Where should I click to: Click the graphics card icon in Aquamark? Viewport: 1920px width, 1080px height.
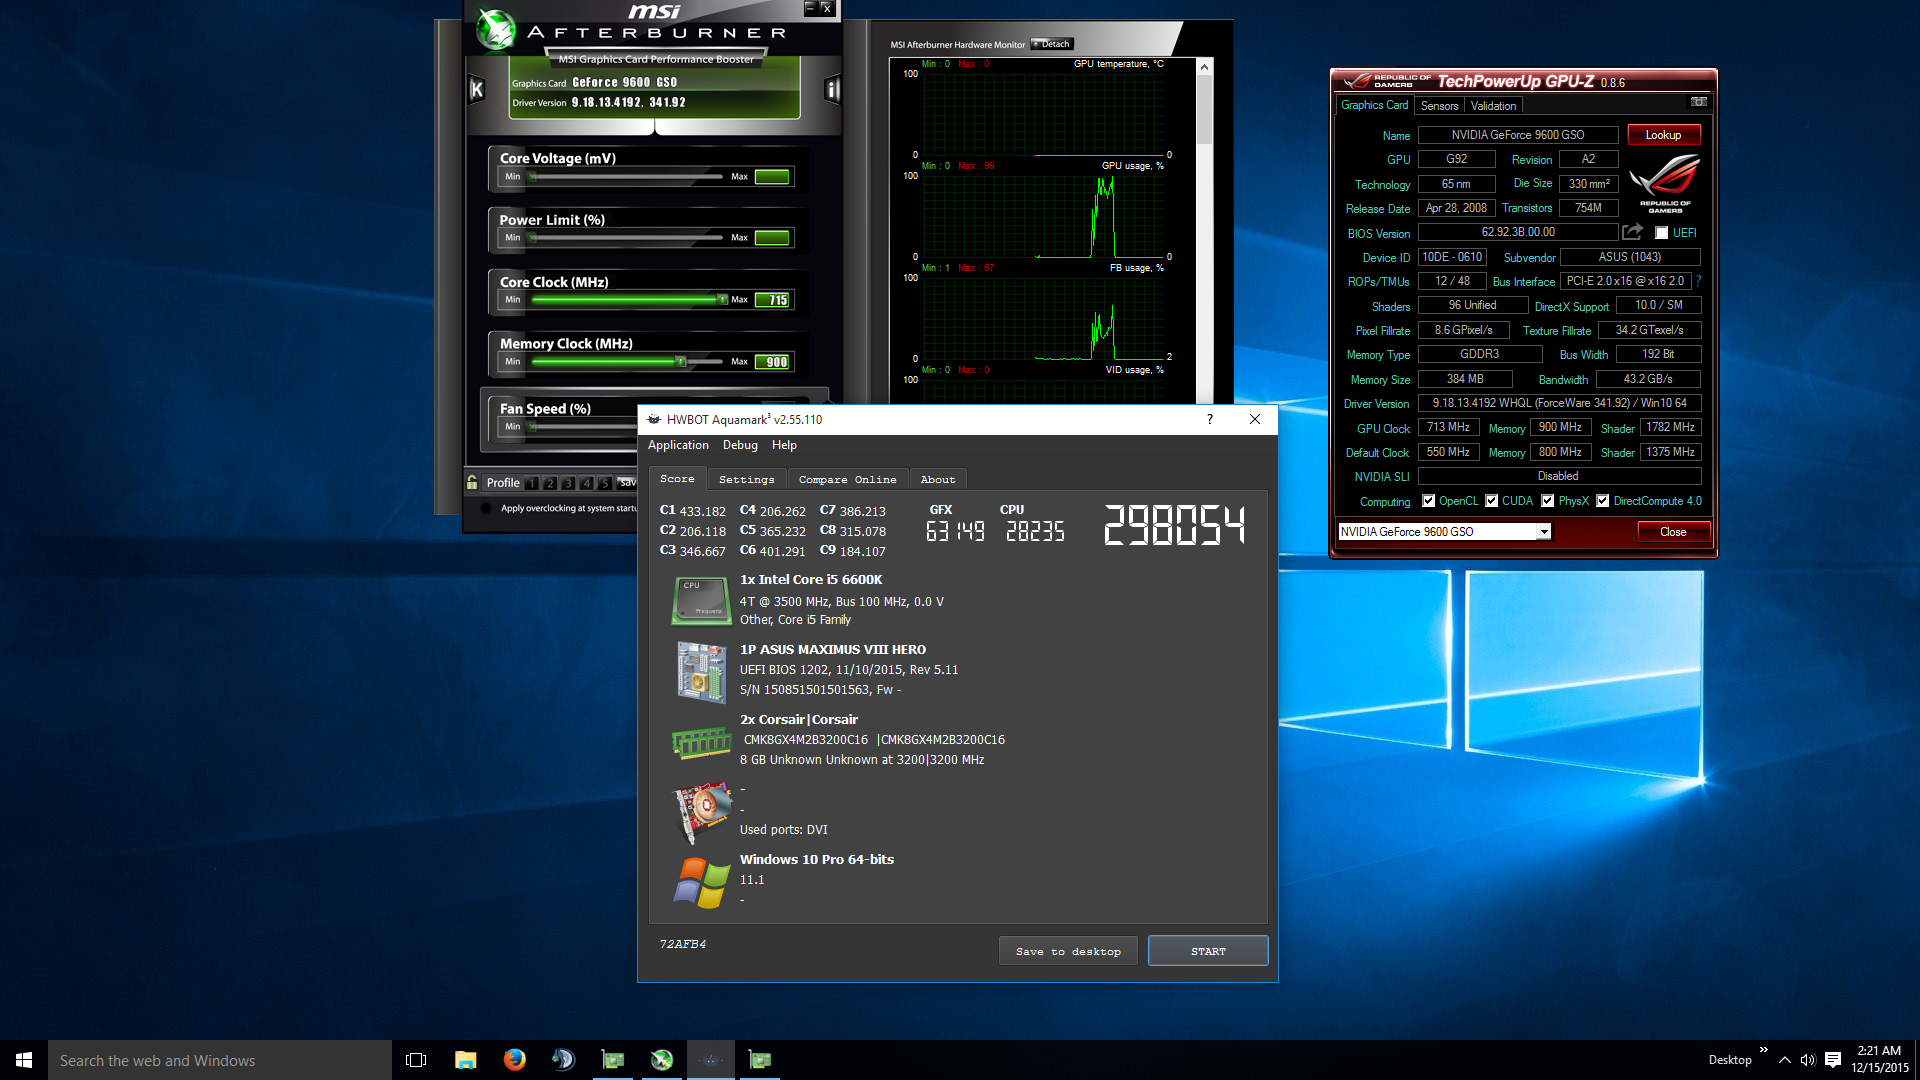[x=703, y=811]
